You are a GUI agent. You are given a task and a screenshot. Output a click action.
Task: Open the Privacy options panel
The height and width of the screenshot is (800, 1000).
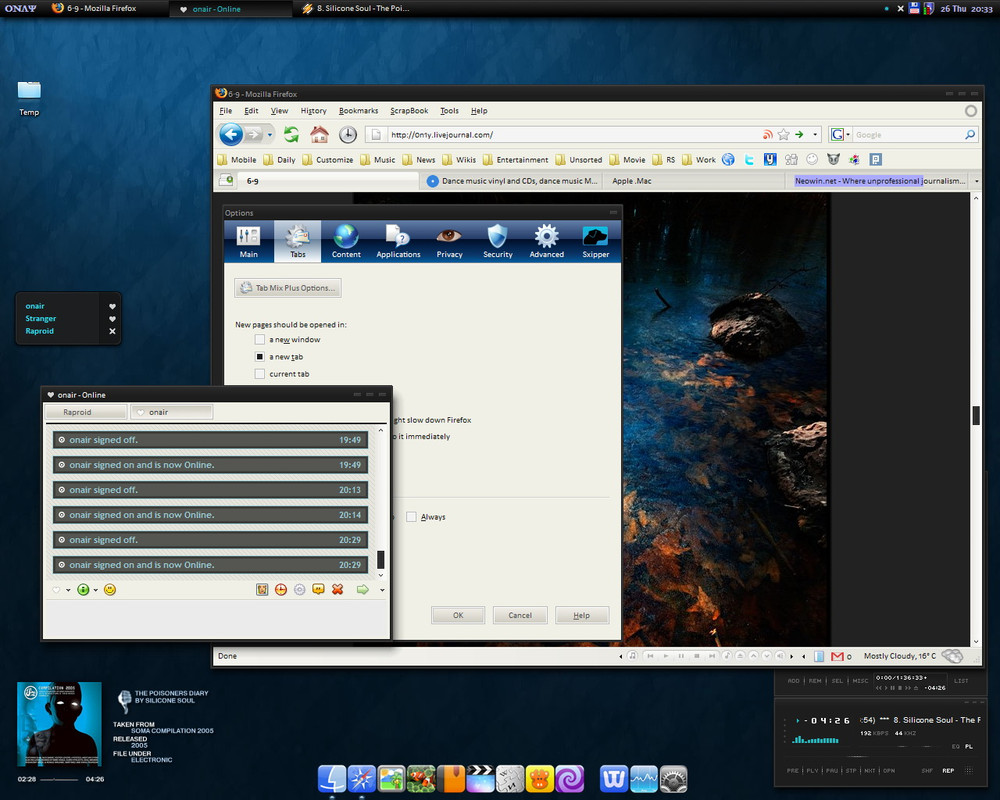coord(449,241)
